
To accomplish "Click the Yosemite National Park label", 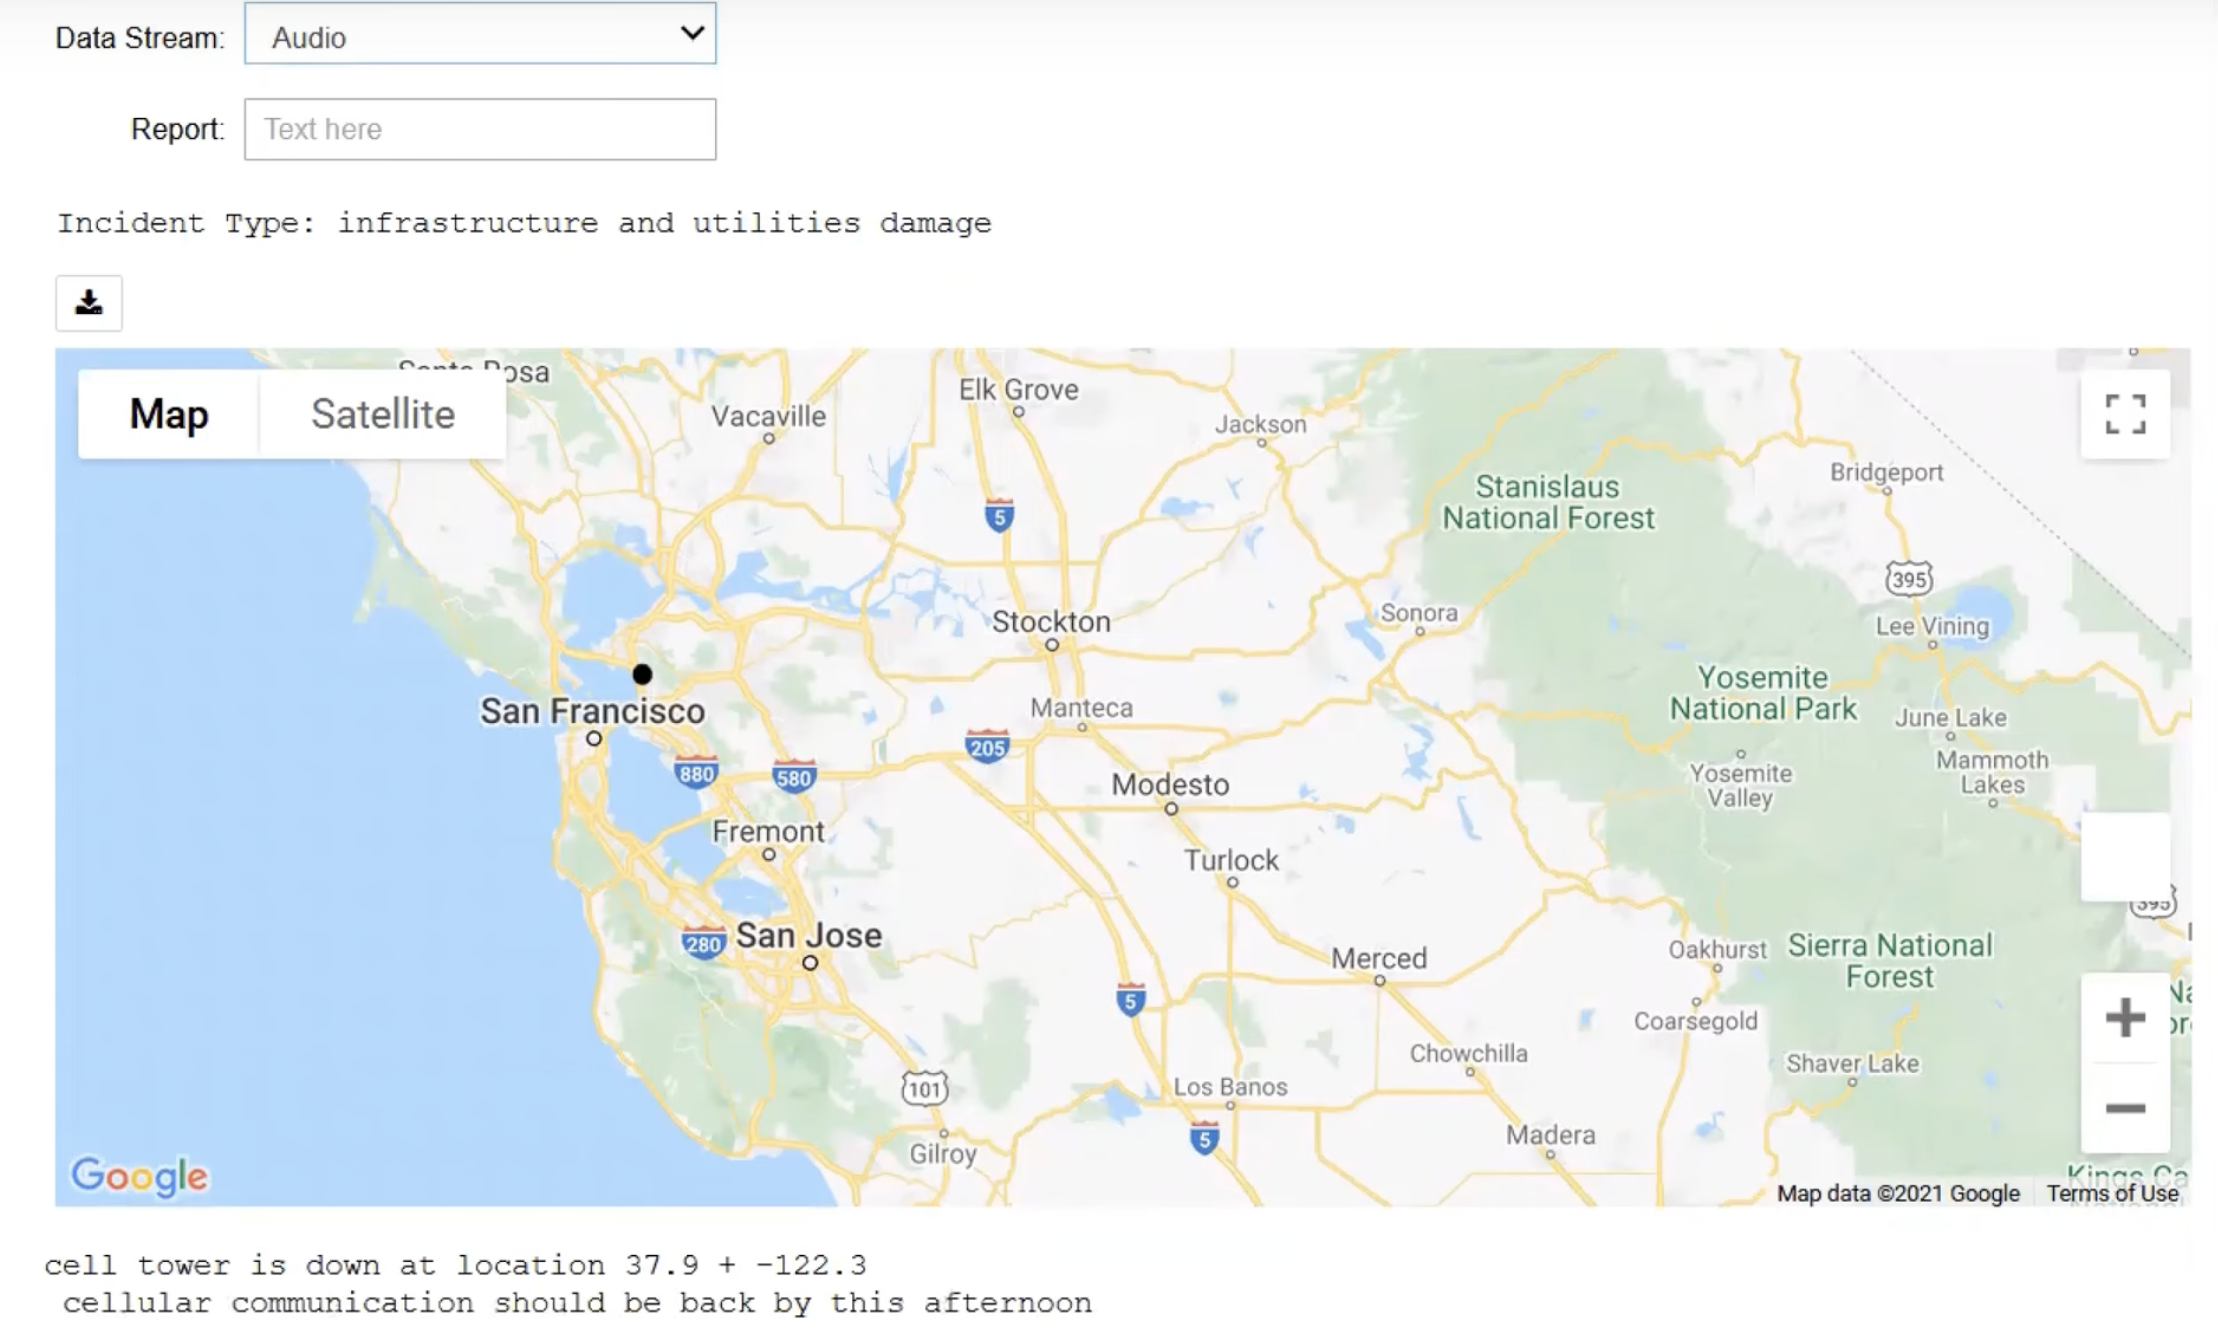I will [1763, 693].
